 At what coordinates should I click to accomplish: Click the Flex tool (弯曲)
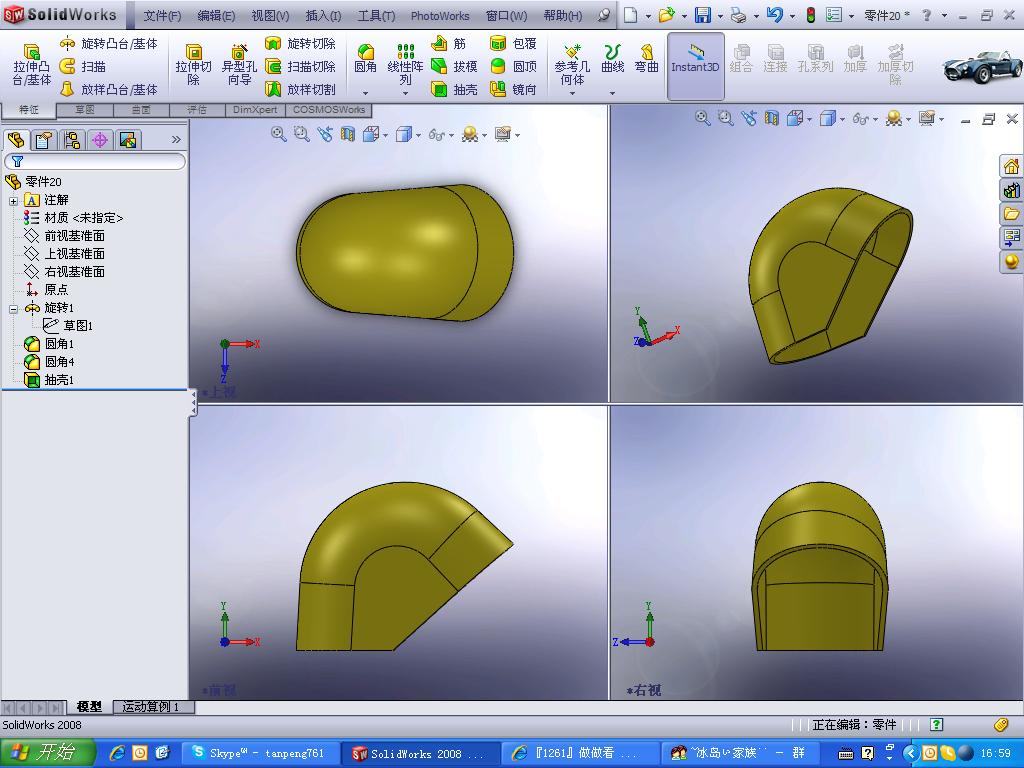point(647,59)
